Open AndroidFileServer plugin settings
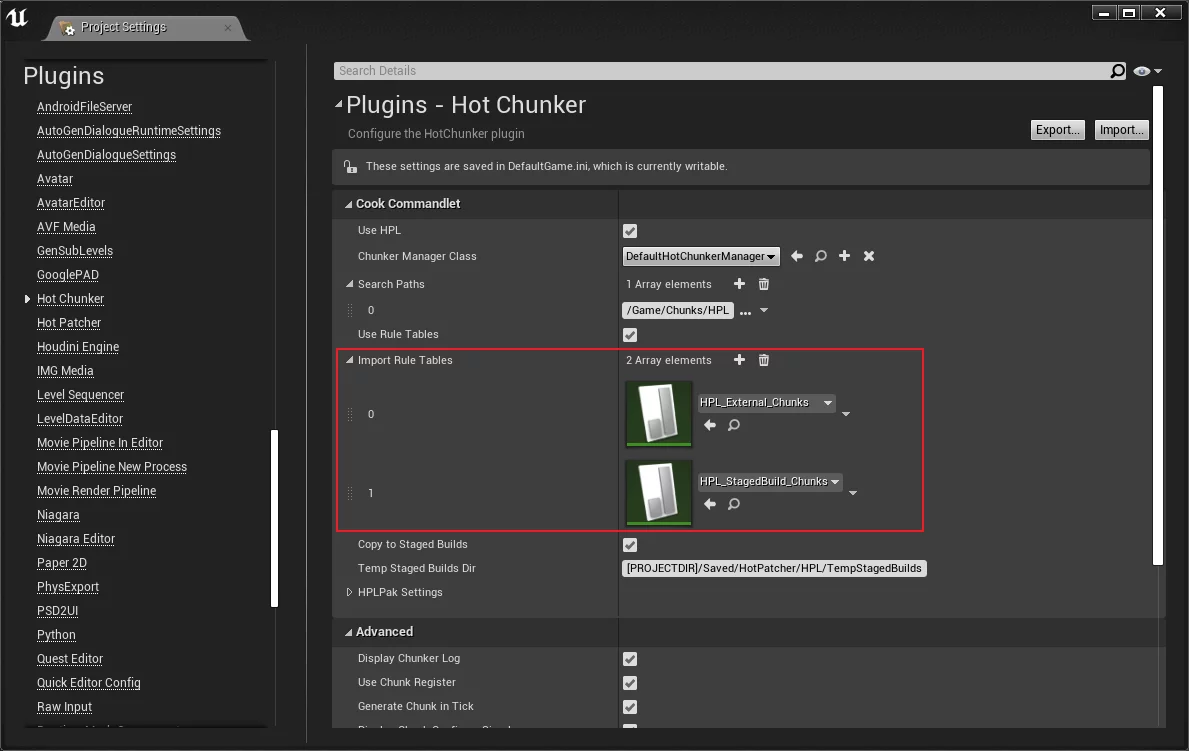 84,107
